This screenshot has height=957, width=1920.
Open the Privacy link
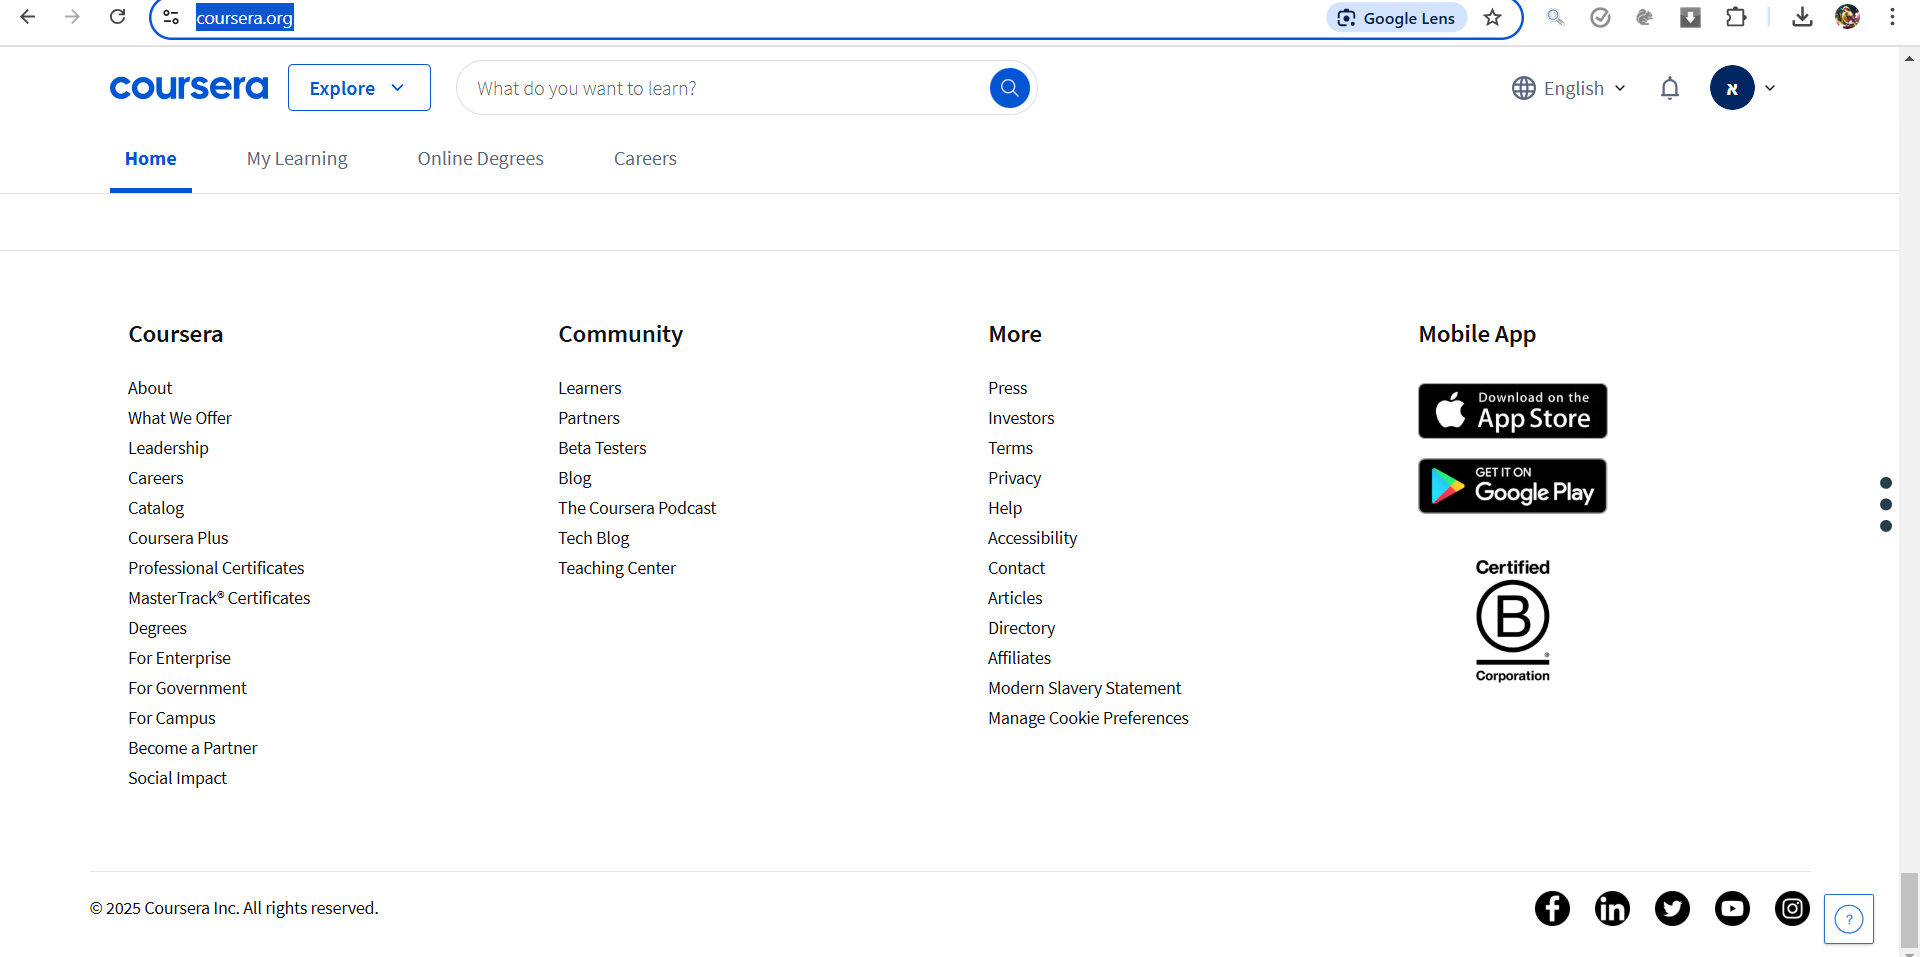coord(1015,478)
